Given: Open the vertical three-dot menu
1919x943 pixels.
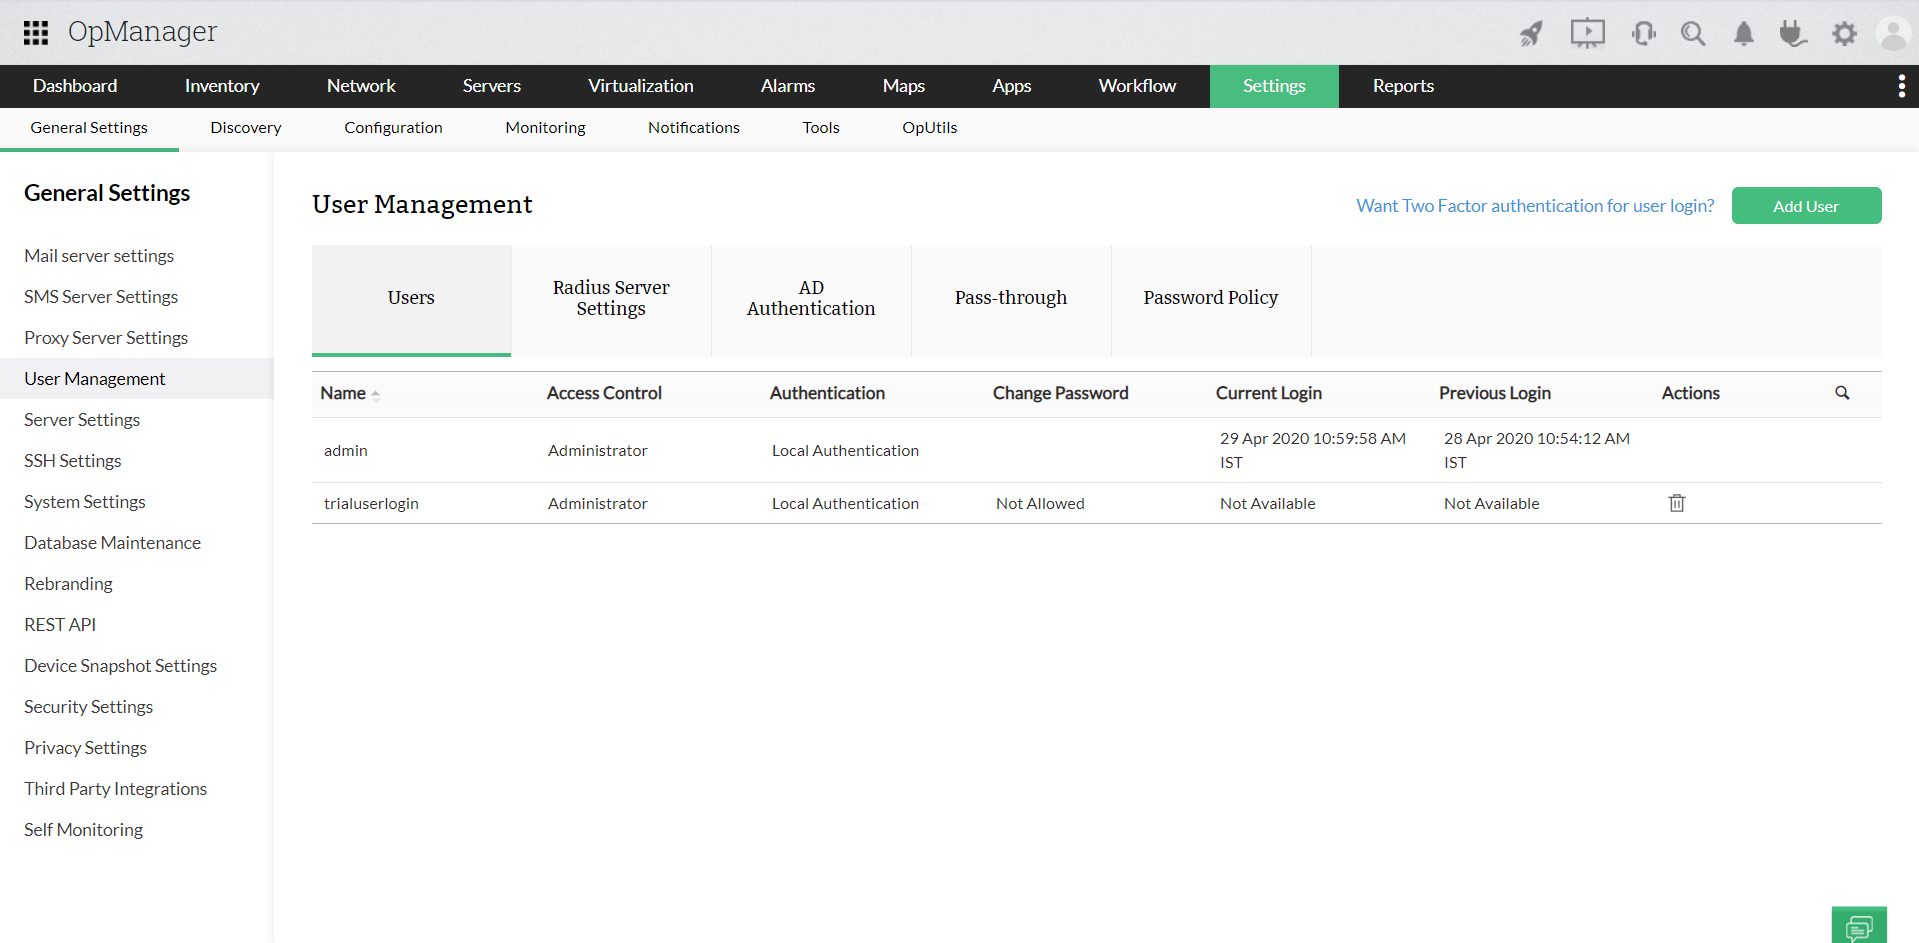Looking at the screenshot, I should [1901, 86].
